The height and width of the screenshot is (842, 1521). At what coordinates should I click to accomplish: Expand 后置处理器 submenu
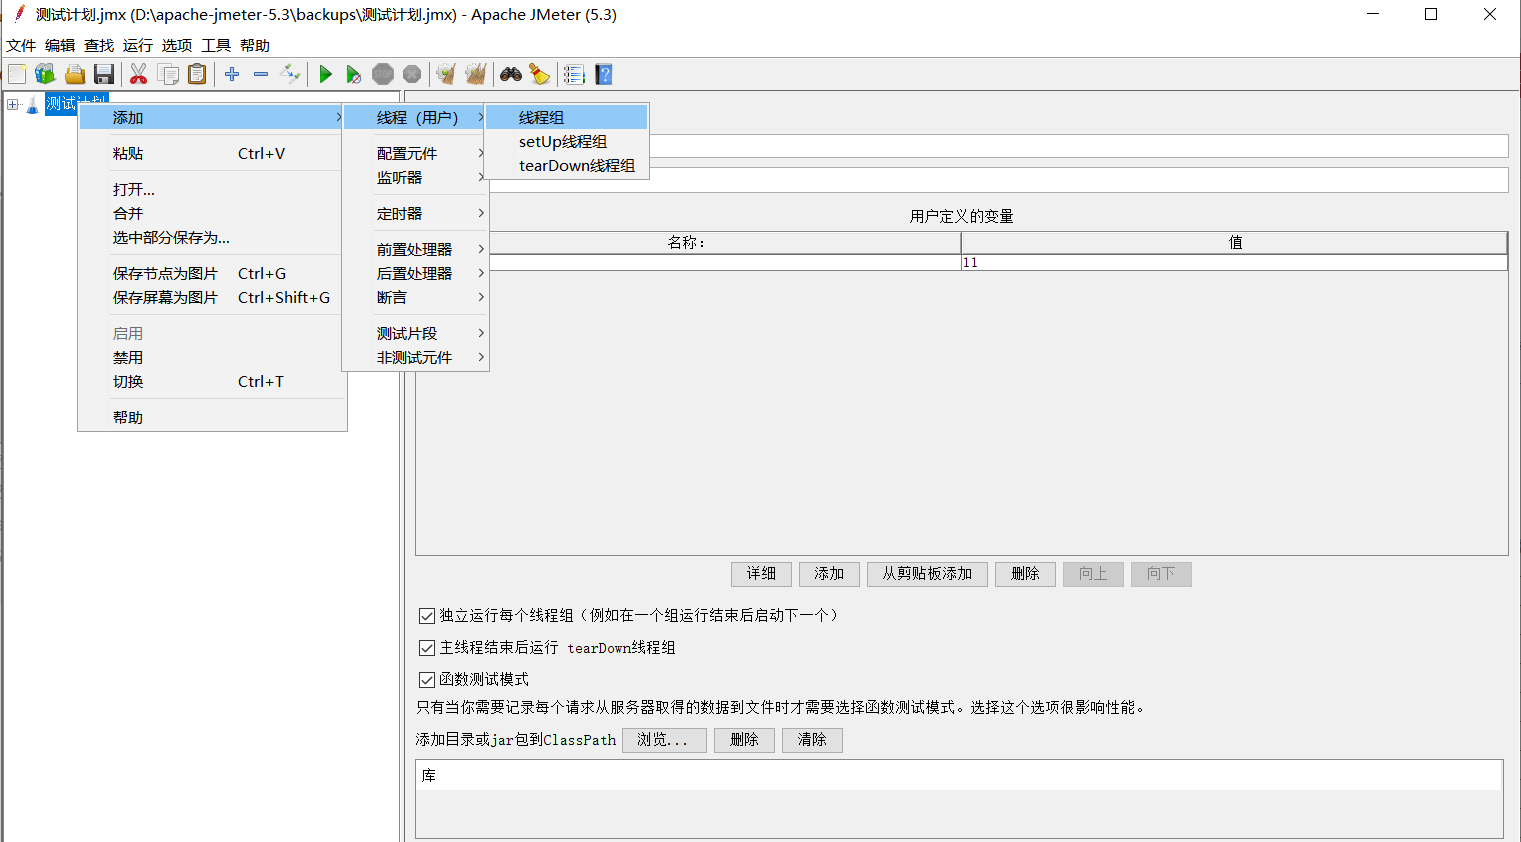[x=416, y=273]
